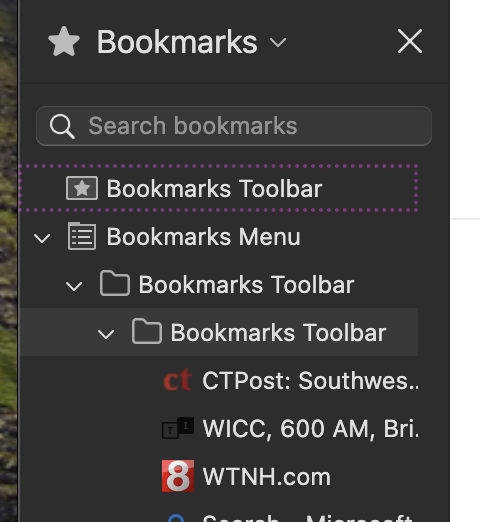
Task: Collapse the Bookmarks Toolbar folder directly under Bookmarks Menu
Action: click(74, 286)
